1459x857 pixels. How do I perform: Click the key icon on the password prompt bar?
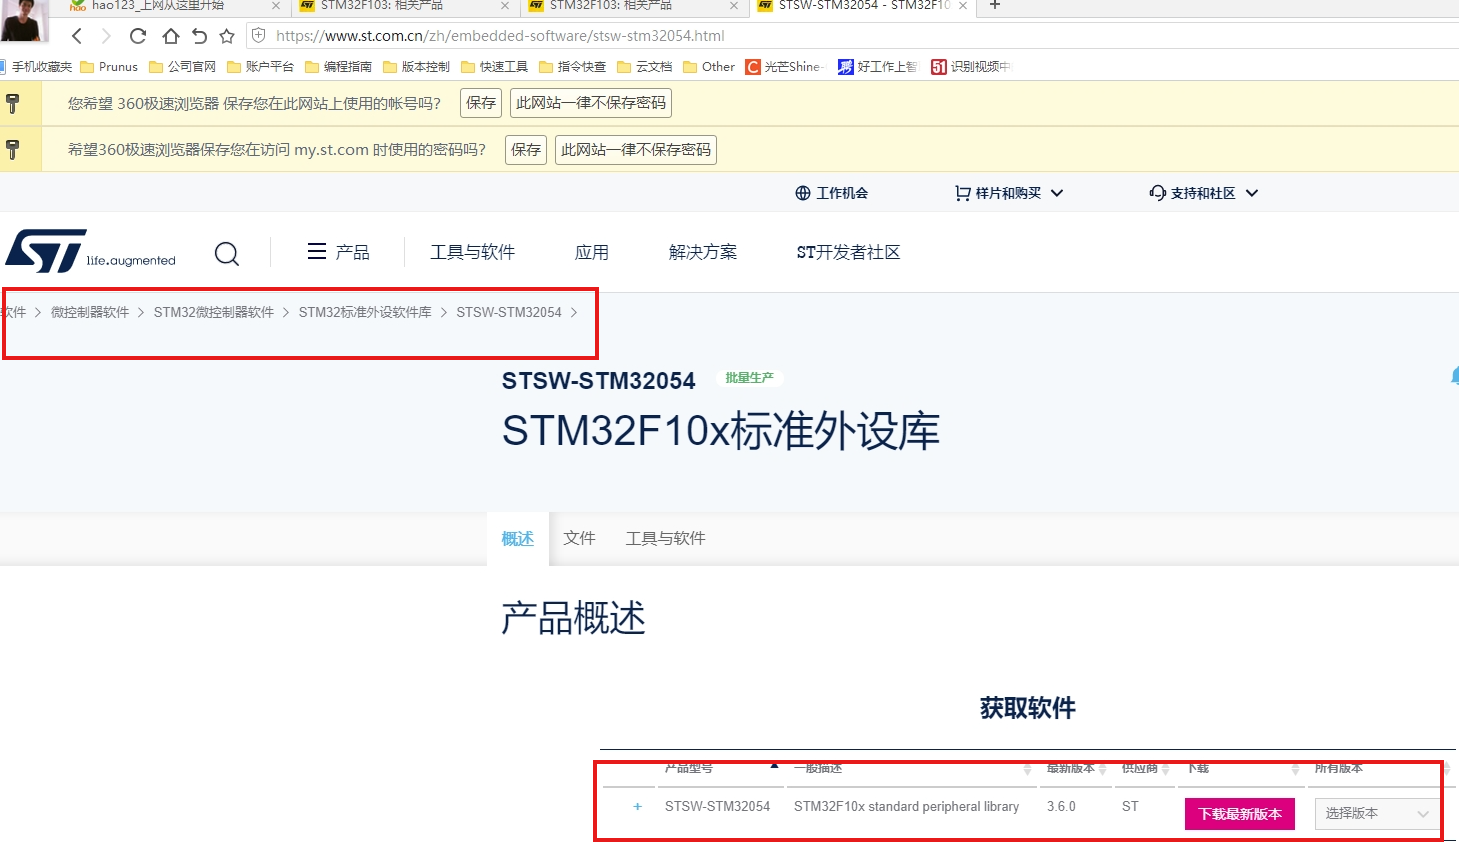pyautogui.click(x=12, y=149)
